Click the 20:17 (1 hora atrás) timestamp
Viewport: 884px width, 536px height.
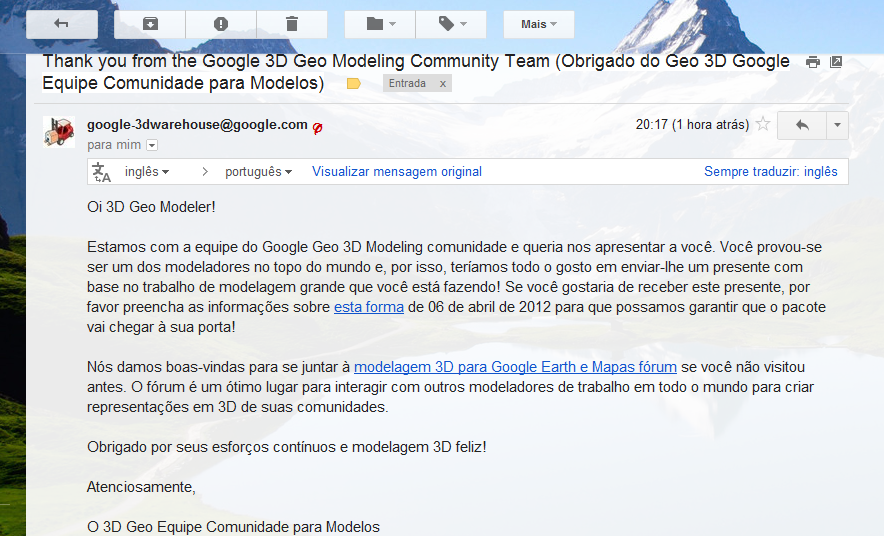point(692,125)
